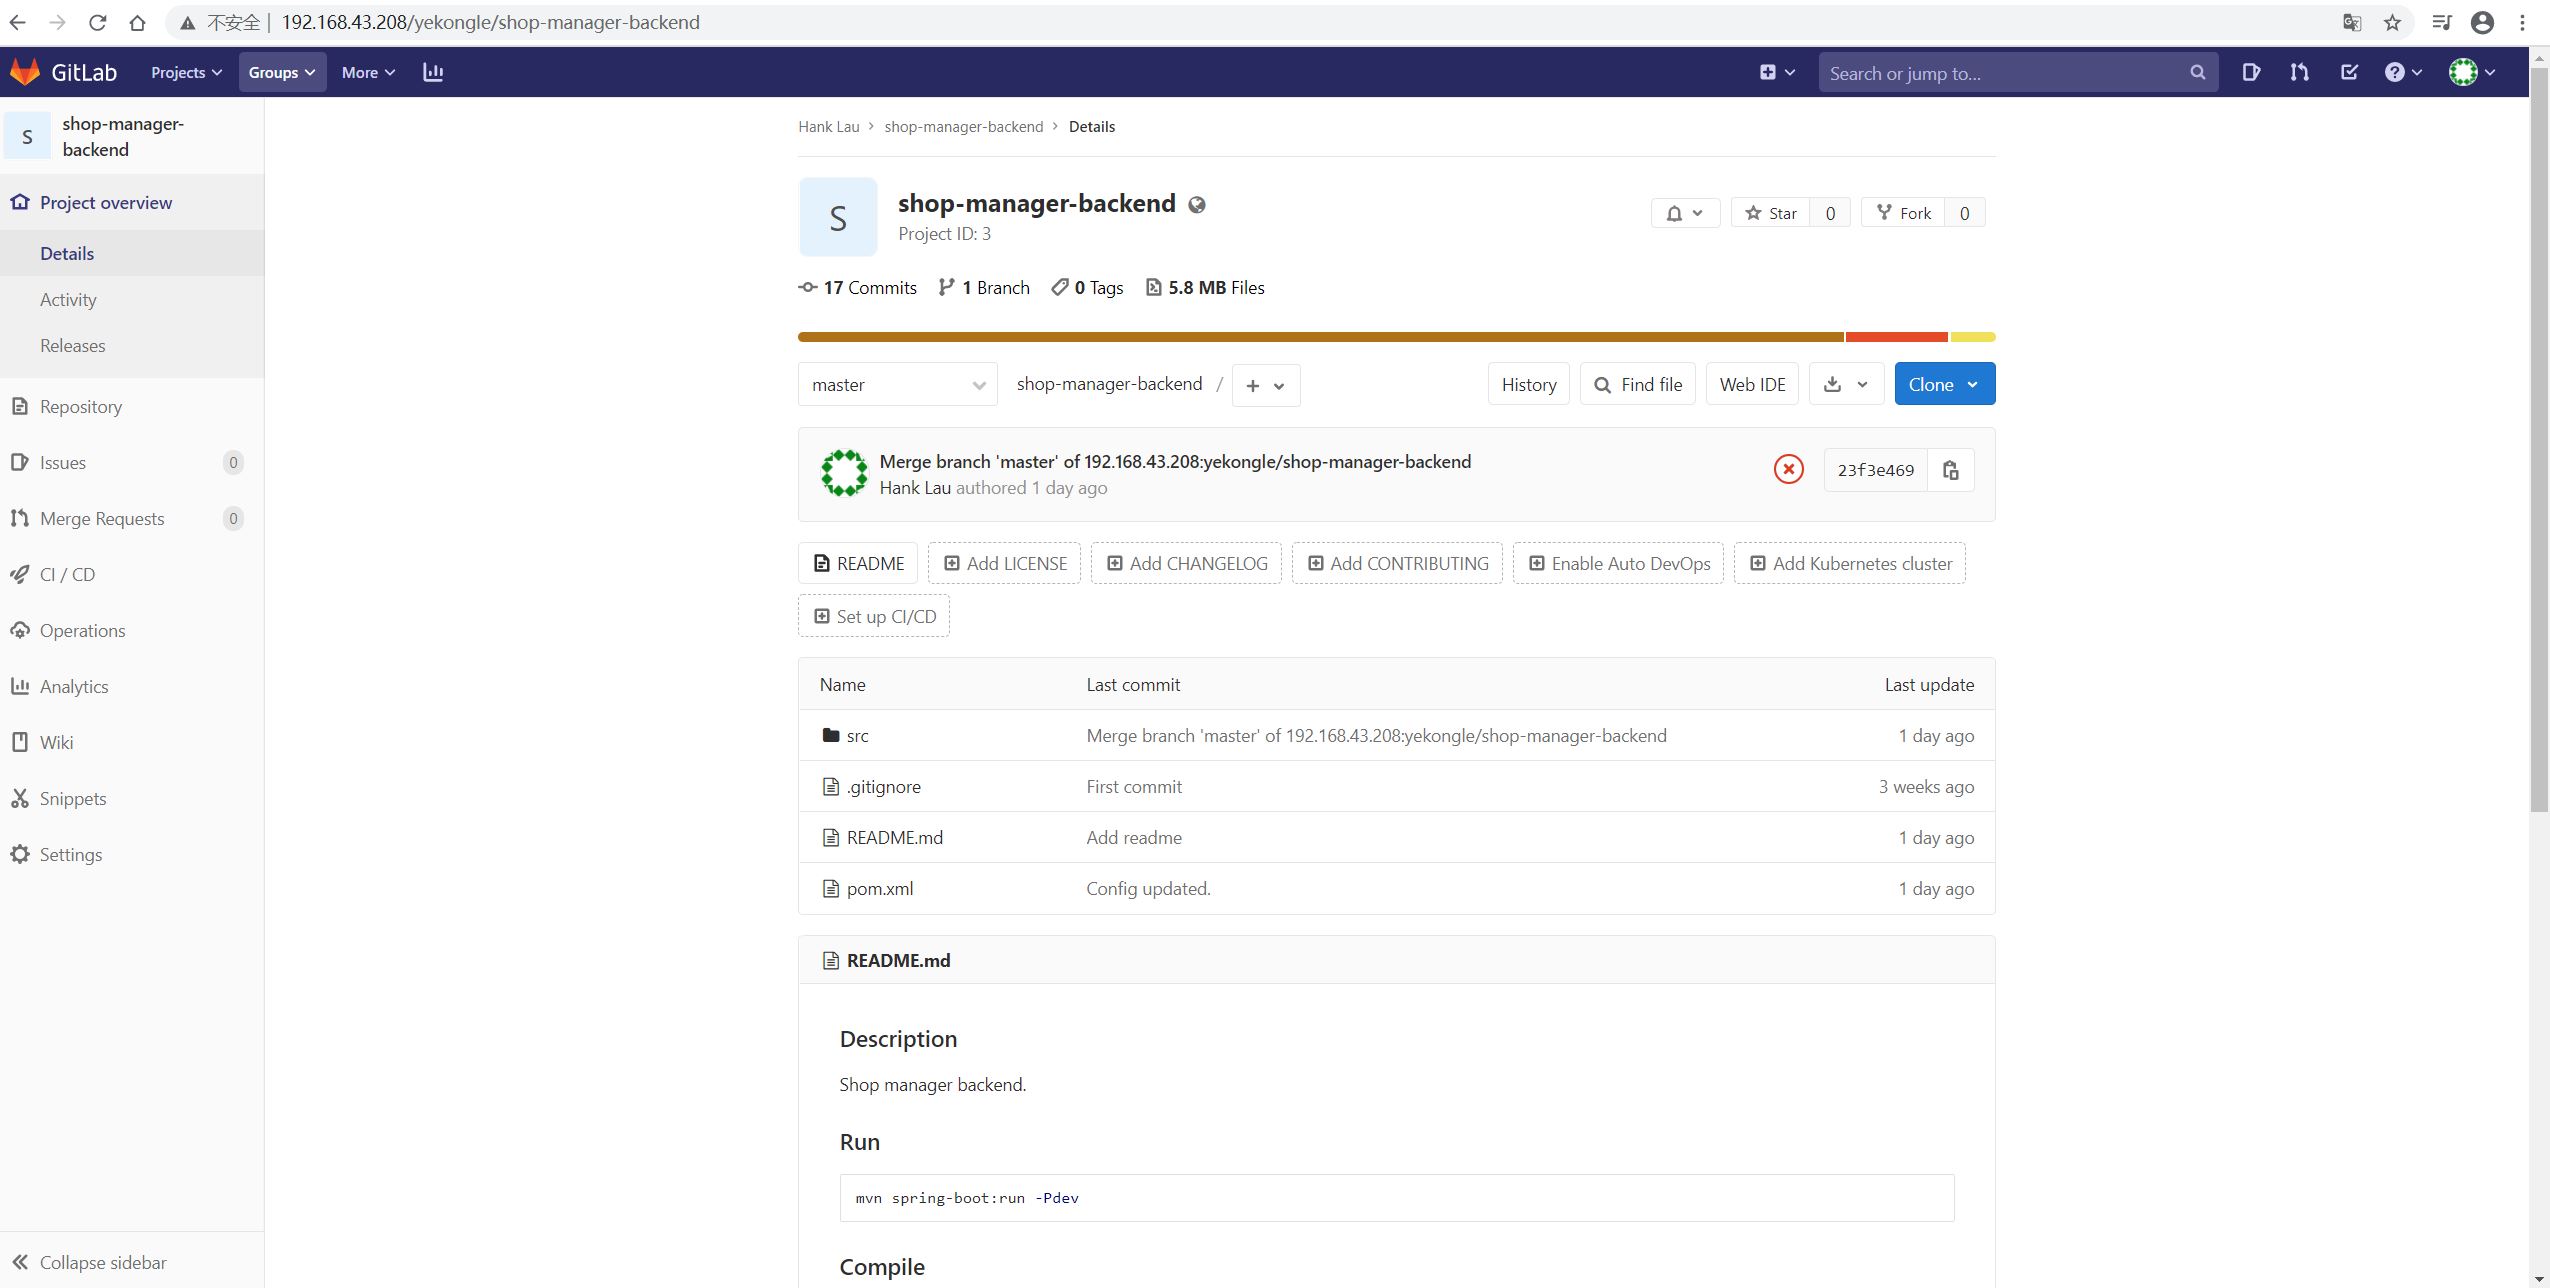Open the Web IDE
The height and width of the screenshot is (1288, 2550).
(1752, 384)
